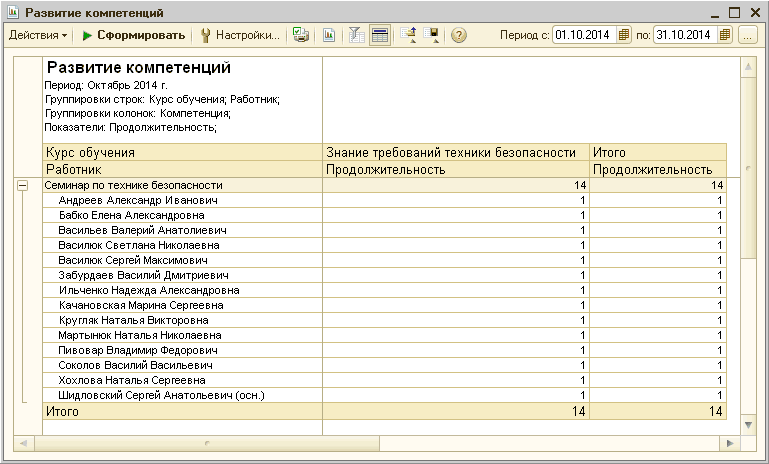Toggle the filter funnel toolbar icon
Screen dimensions: 769x464
coord(357,35)
